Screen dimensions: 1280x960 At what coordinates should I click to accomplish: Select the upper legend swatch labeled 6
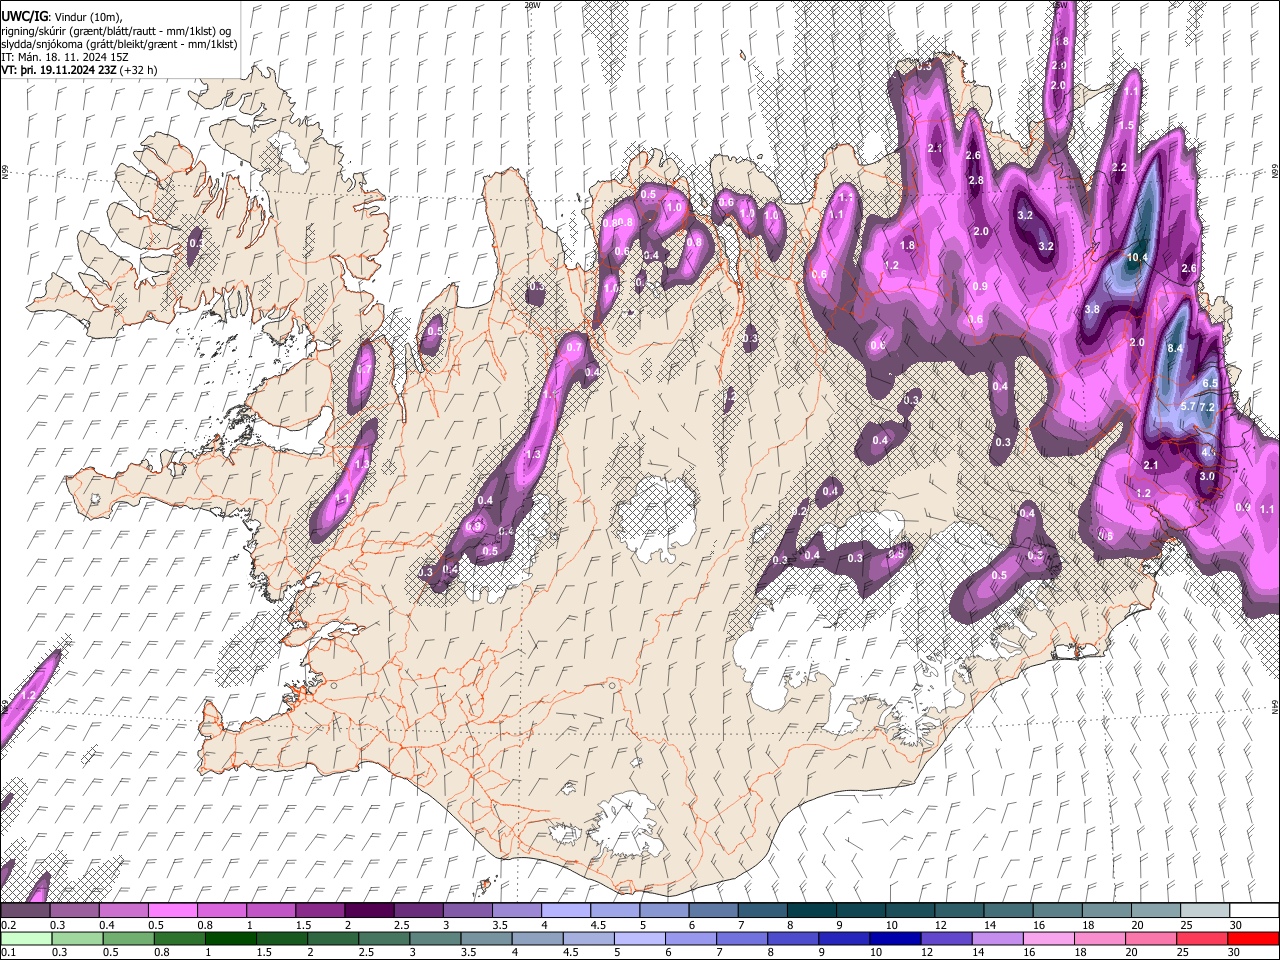click(x=712, y=910)
